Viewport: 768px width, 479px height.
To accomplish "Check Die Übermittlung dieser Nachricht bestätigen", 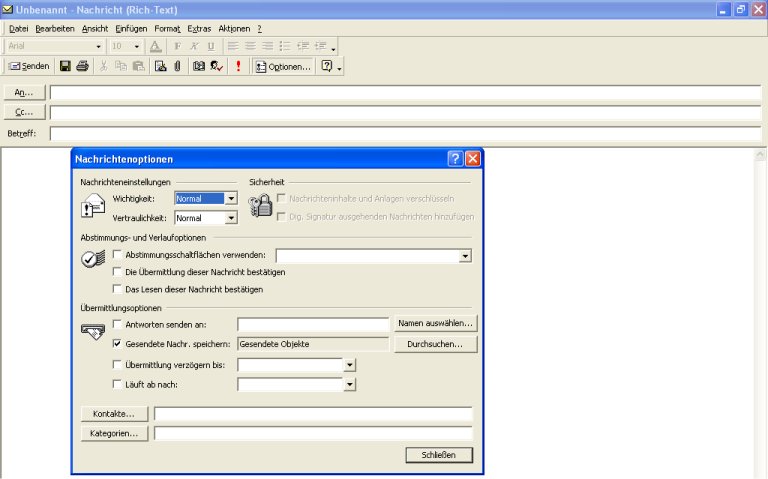I will (117, 272).
